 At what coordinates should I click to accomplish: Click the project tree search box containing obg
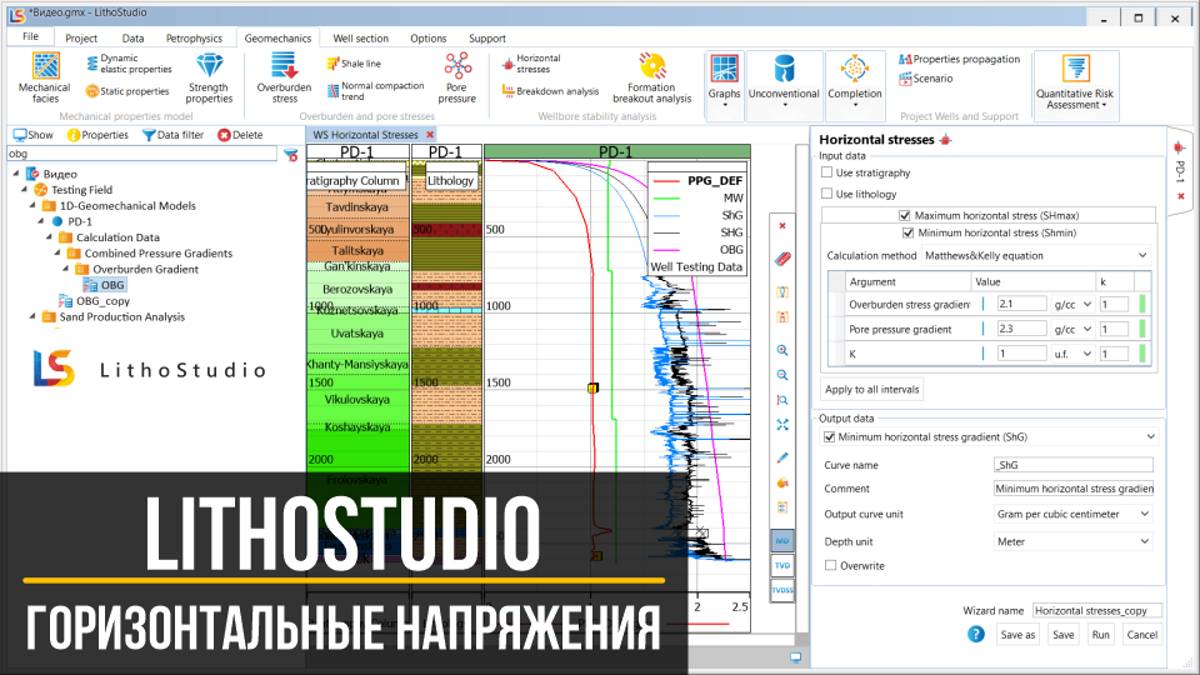[x=144, y=154]
